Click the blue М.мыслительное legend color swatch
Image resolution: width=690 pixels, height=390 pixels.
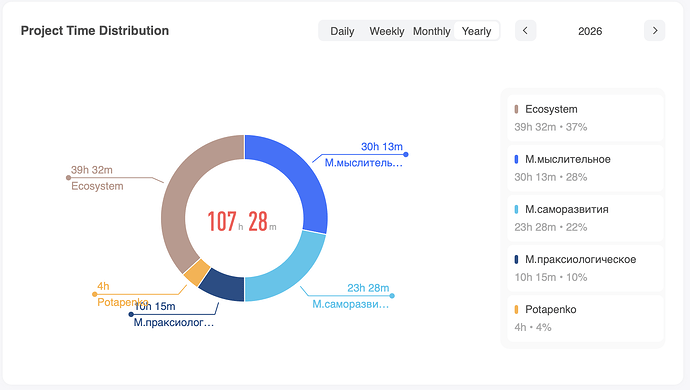516,159
